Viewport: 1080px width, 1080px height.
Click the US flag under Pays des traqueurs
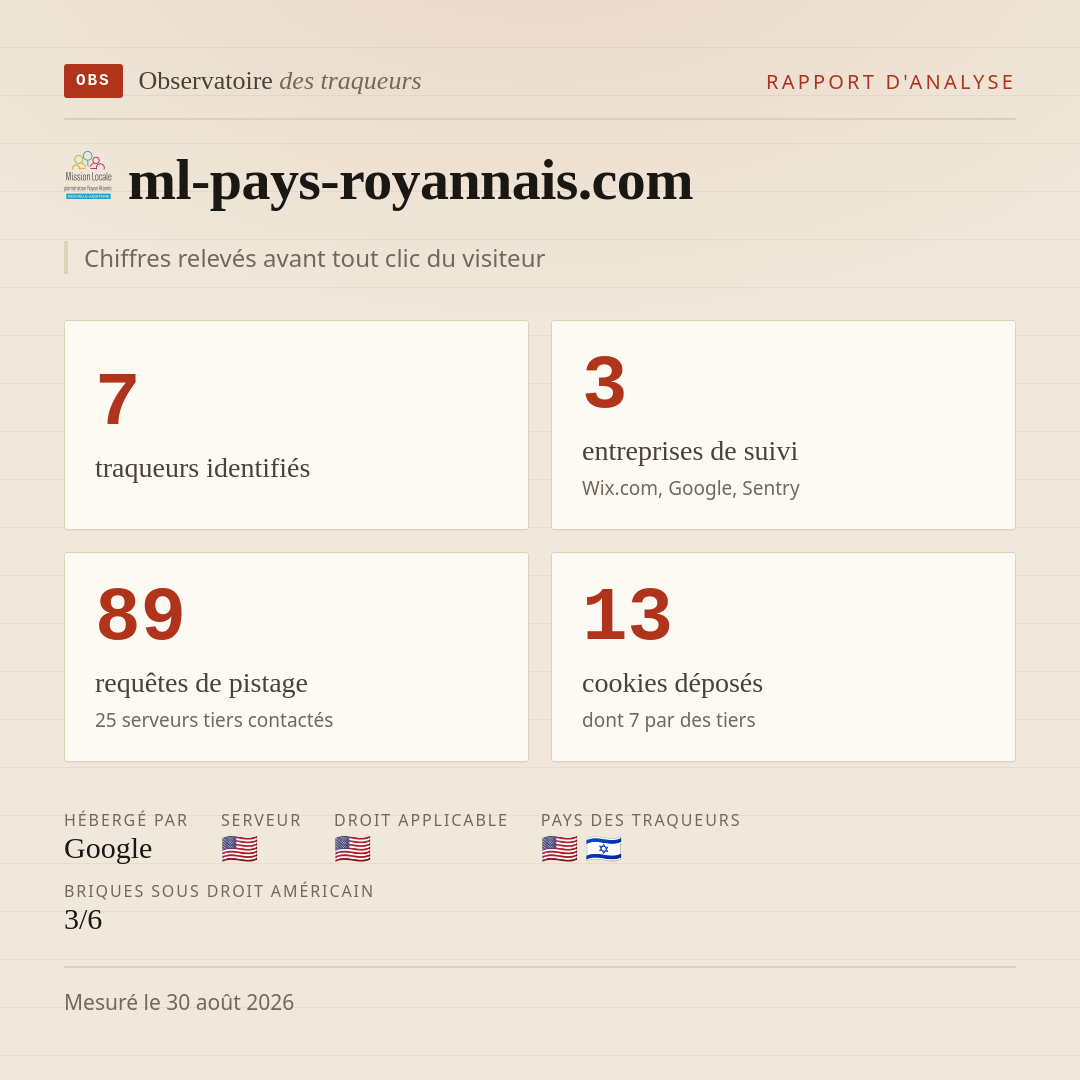click(559, 849)
